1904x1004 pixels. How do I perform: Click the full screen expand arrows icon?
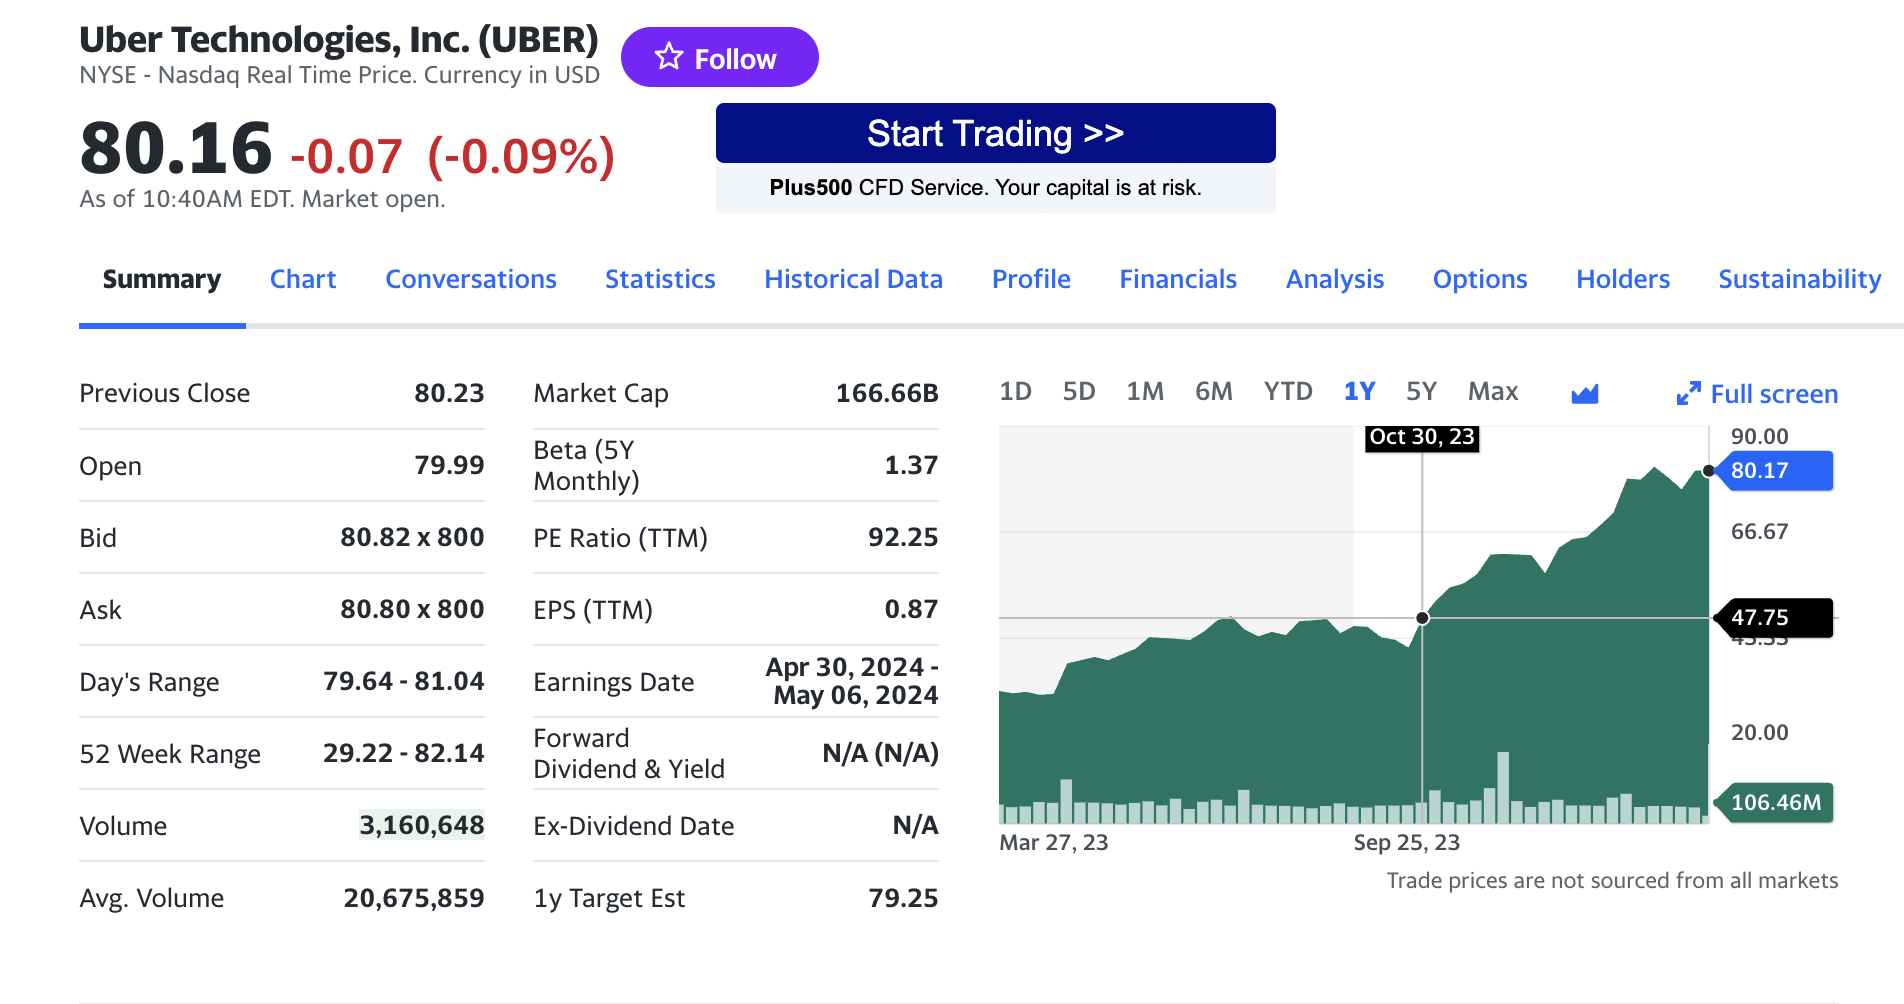point(1688,393)
